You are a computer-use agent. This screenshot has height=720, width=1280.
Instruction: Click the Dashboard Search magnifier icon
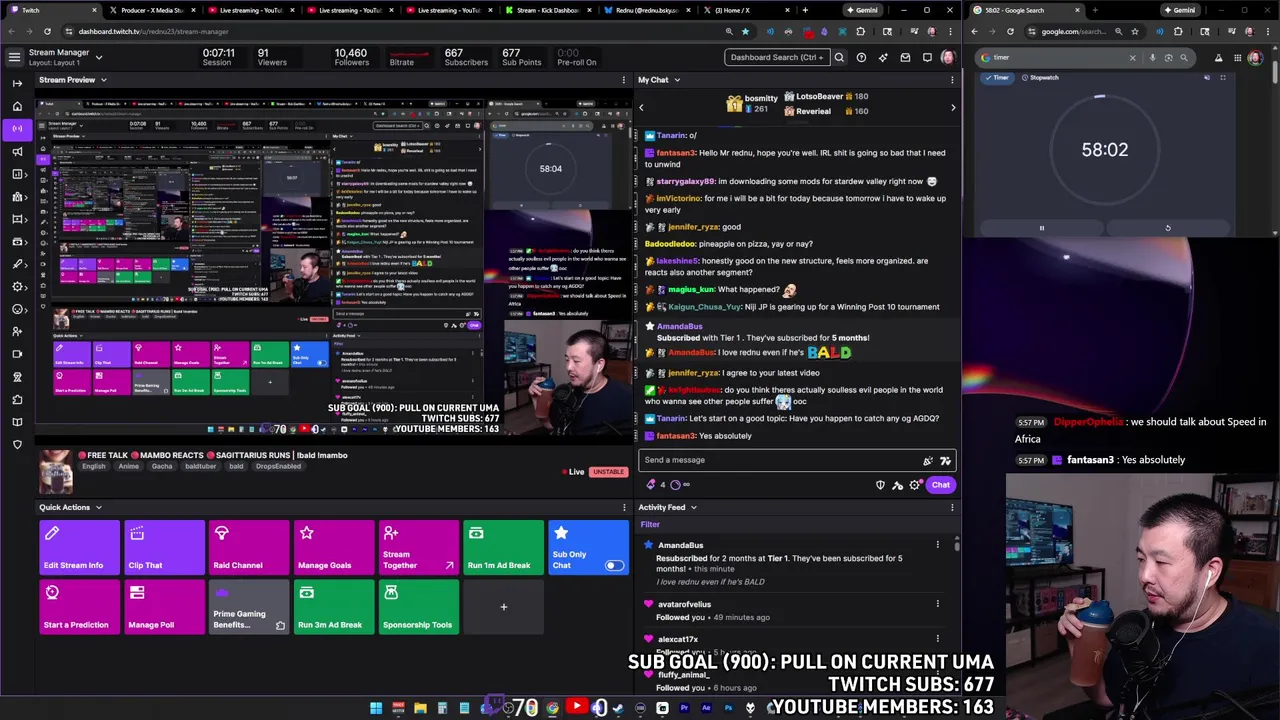pyautogui.click(x=839, y=57)
